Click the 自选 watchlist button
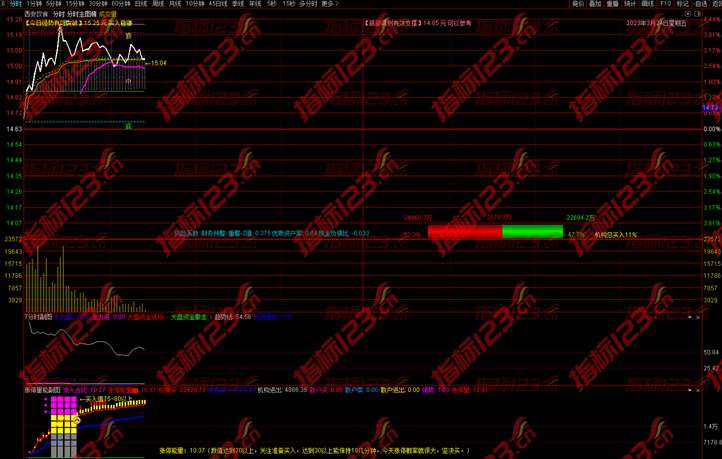 coord(701,4)
